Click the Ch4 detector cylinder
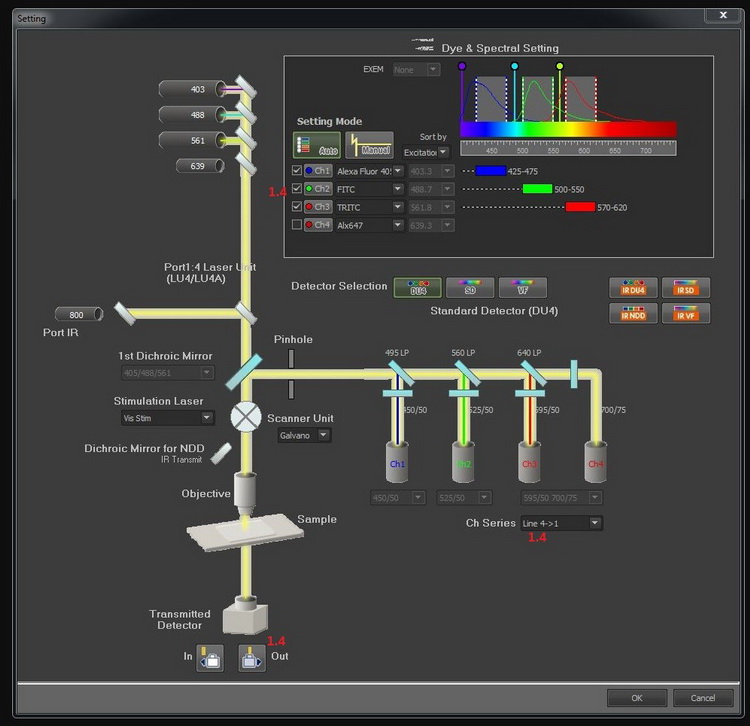750x726 pixels. 596,462
